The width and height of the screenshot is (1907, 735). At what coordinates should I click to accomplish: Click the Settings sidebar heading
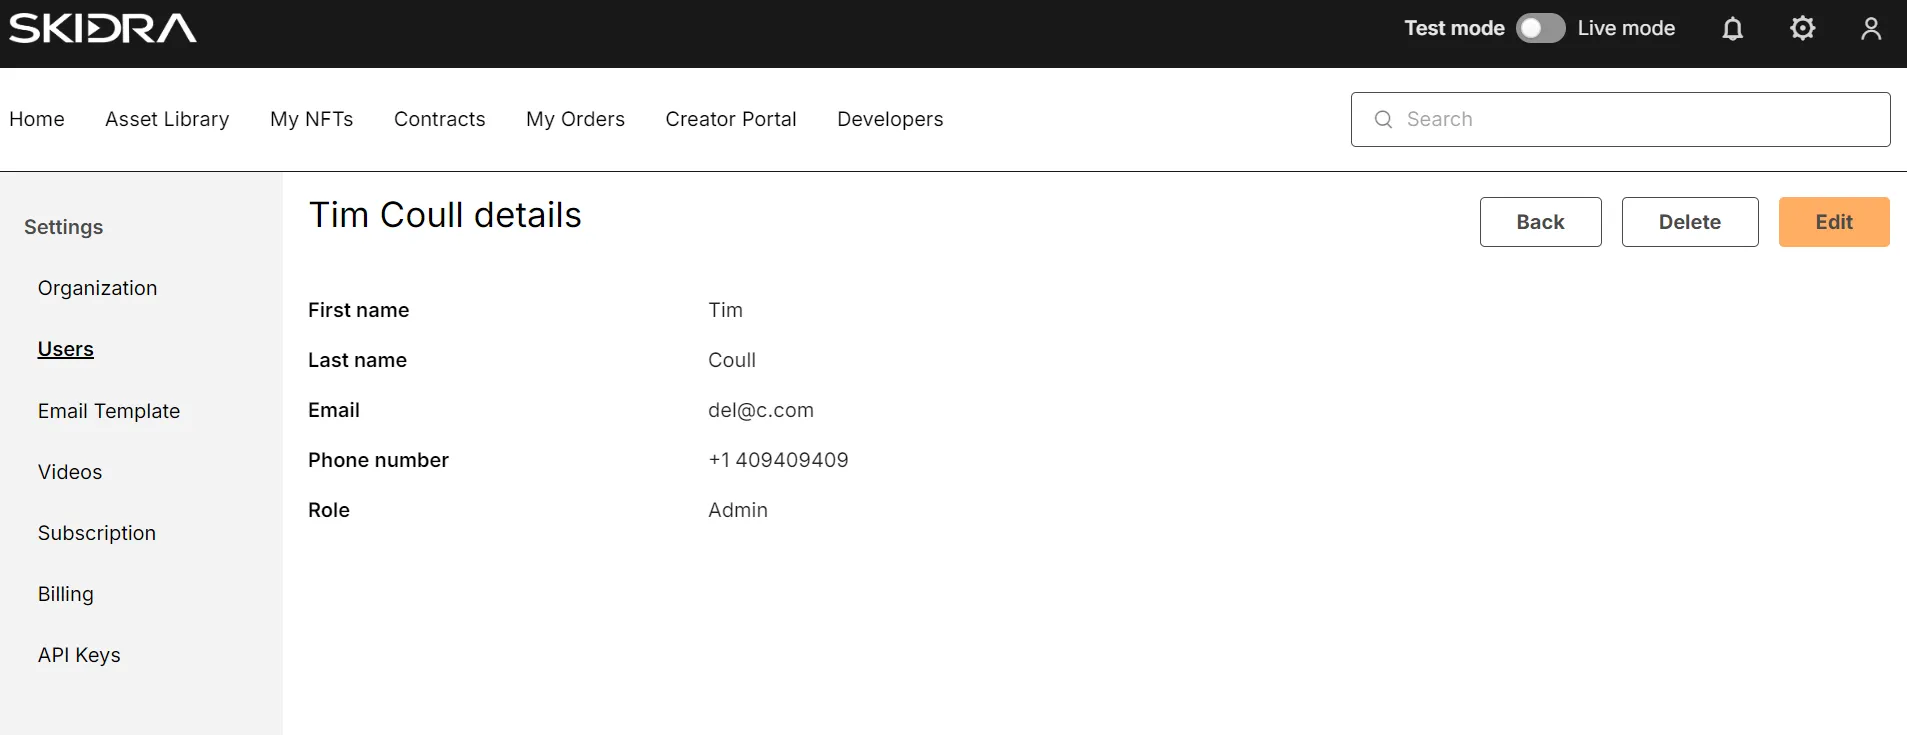pyautogui.click(x=64, y=227)
